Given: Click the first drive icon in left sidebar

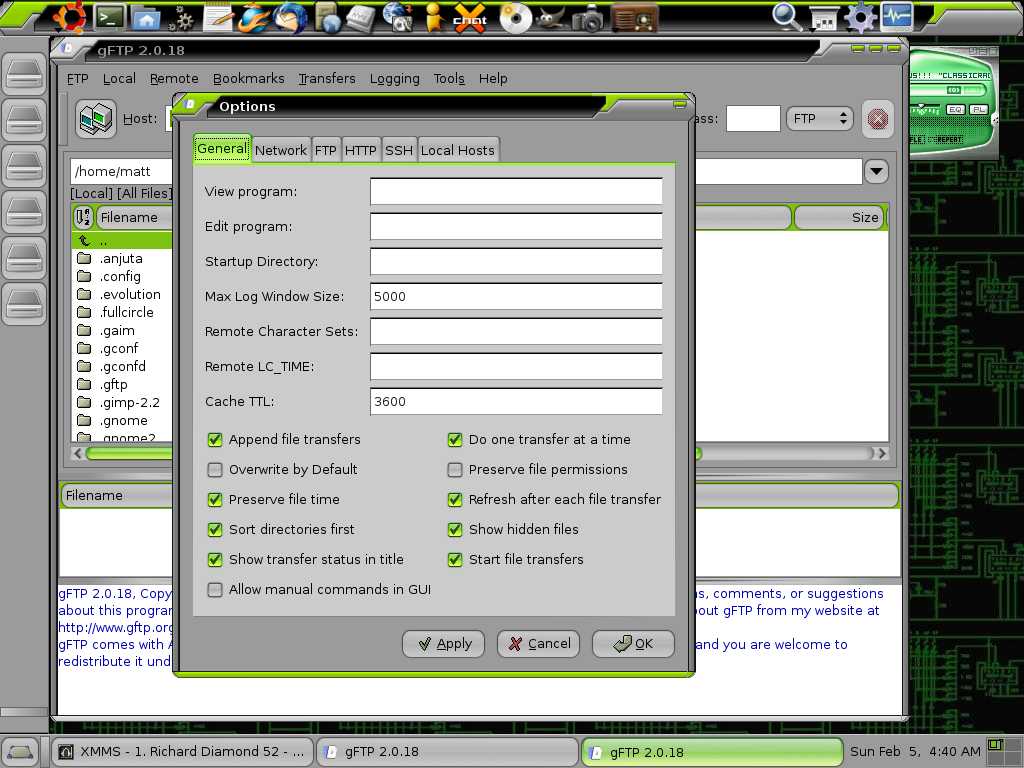Looking at the screenshot, I should (24, 74).
